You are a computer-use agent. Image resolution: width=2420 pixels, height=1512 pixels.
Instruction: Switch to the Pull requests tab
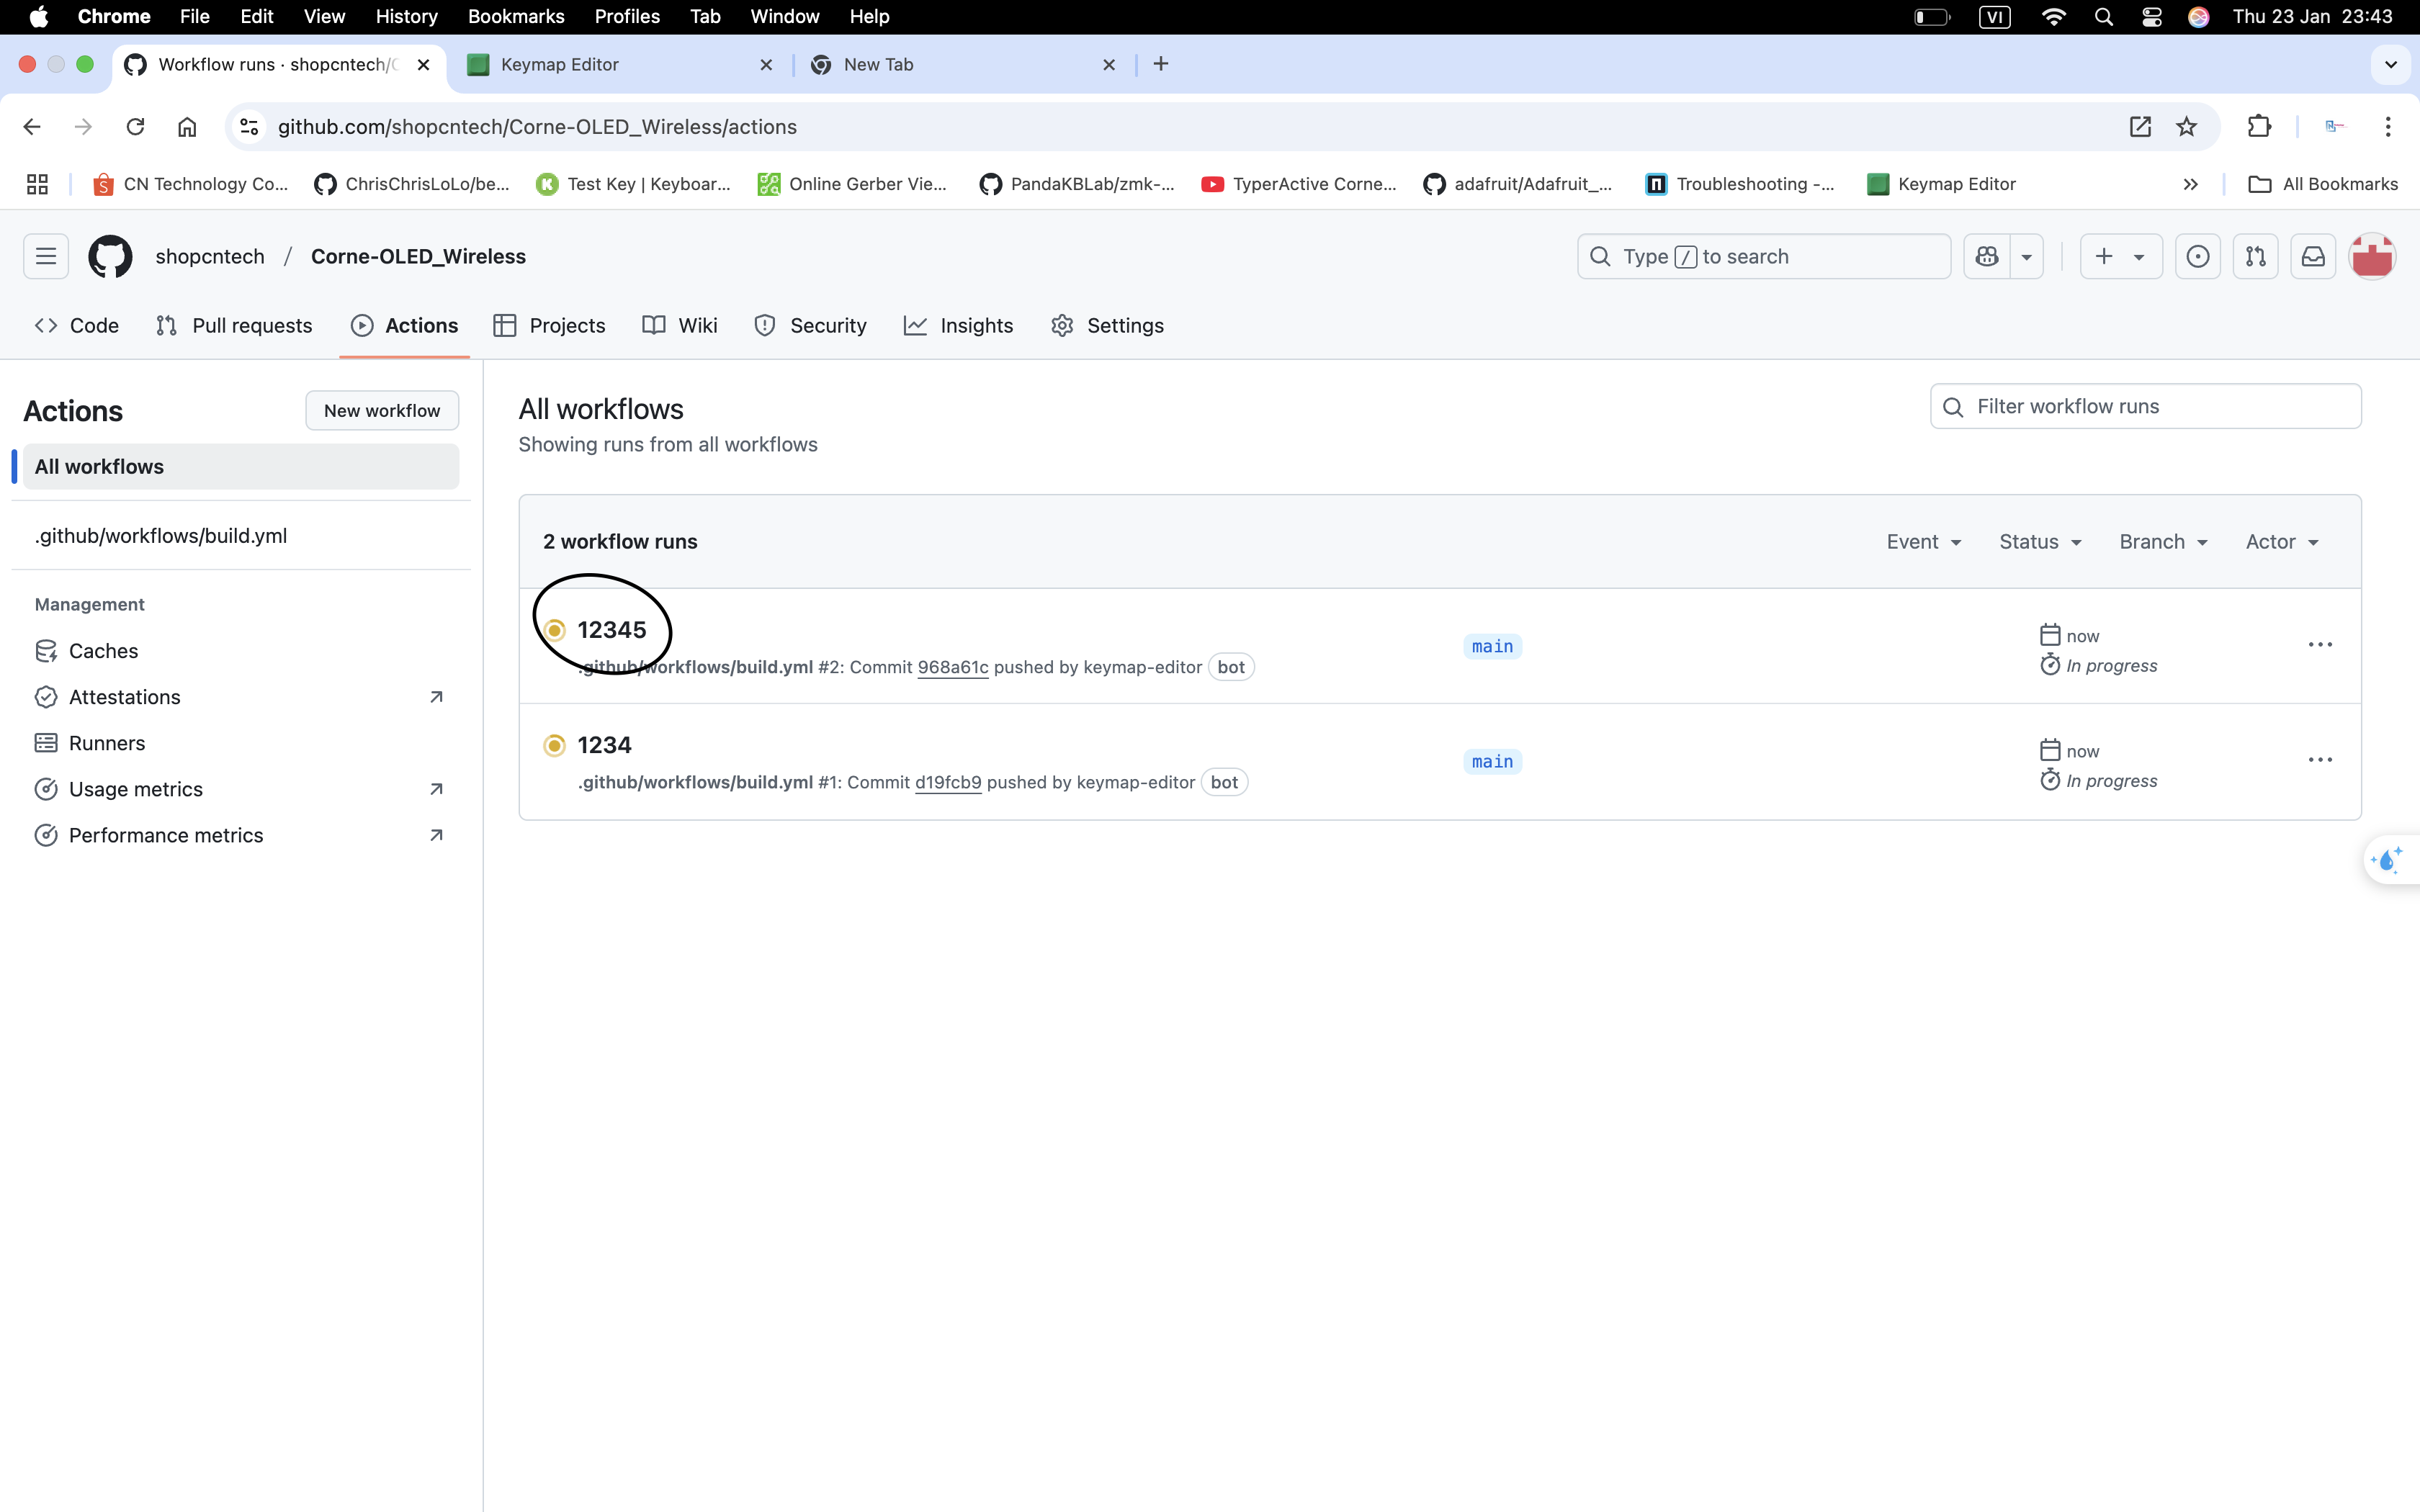(234, 326)
